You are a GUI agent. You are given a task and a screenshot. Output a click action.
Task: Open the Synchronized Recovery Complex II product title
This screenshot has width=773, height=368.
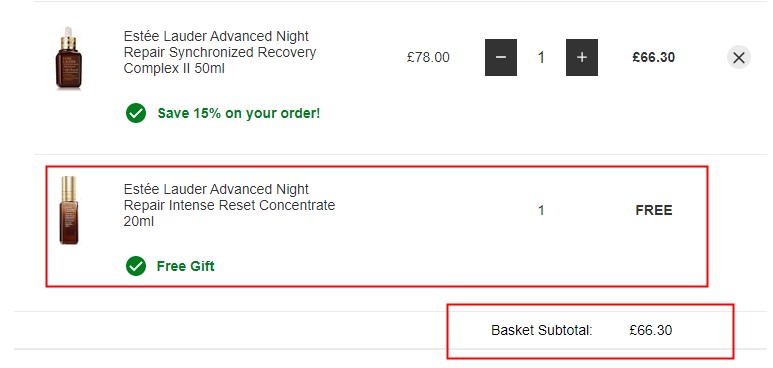[220, 52]
